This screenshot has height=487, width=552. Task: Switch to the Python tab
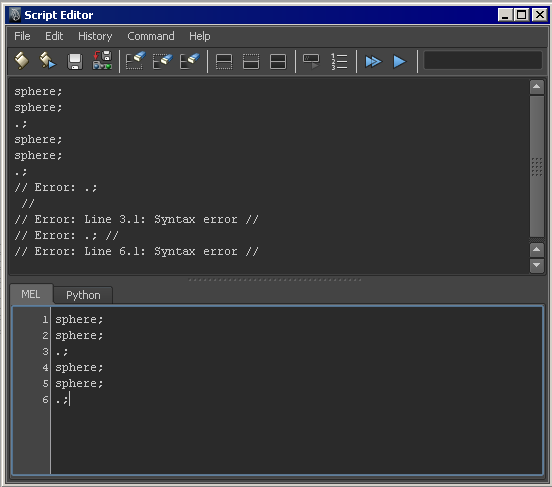click(x=83, y=295)
